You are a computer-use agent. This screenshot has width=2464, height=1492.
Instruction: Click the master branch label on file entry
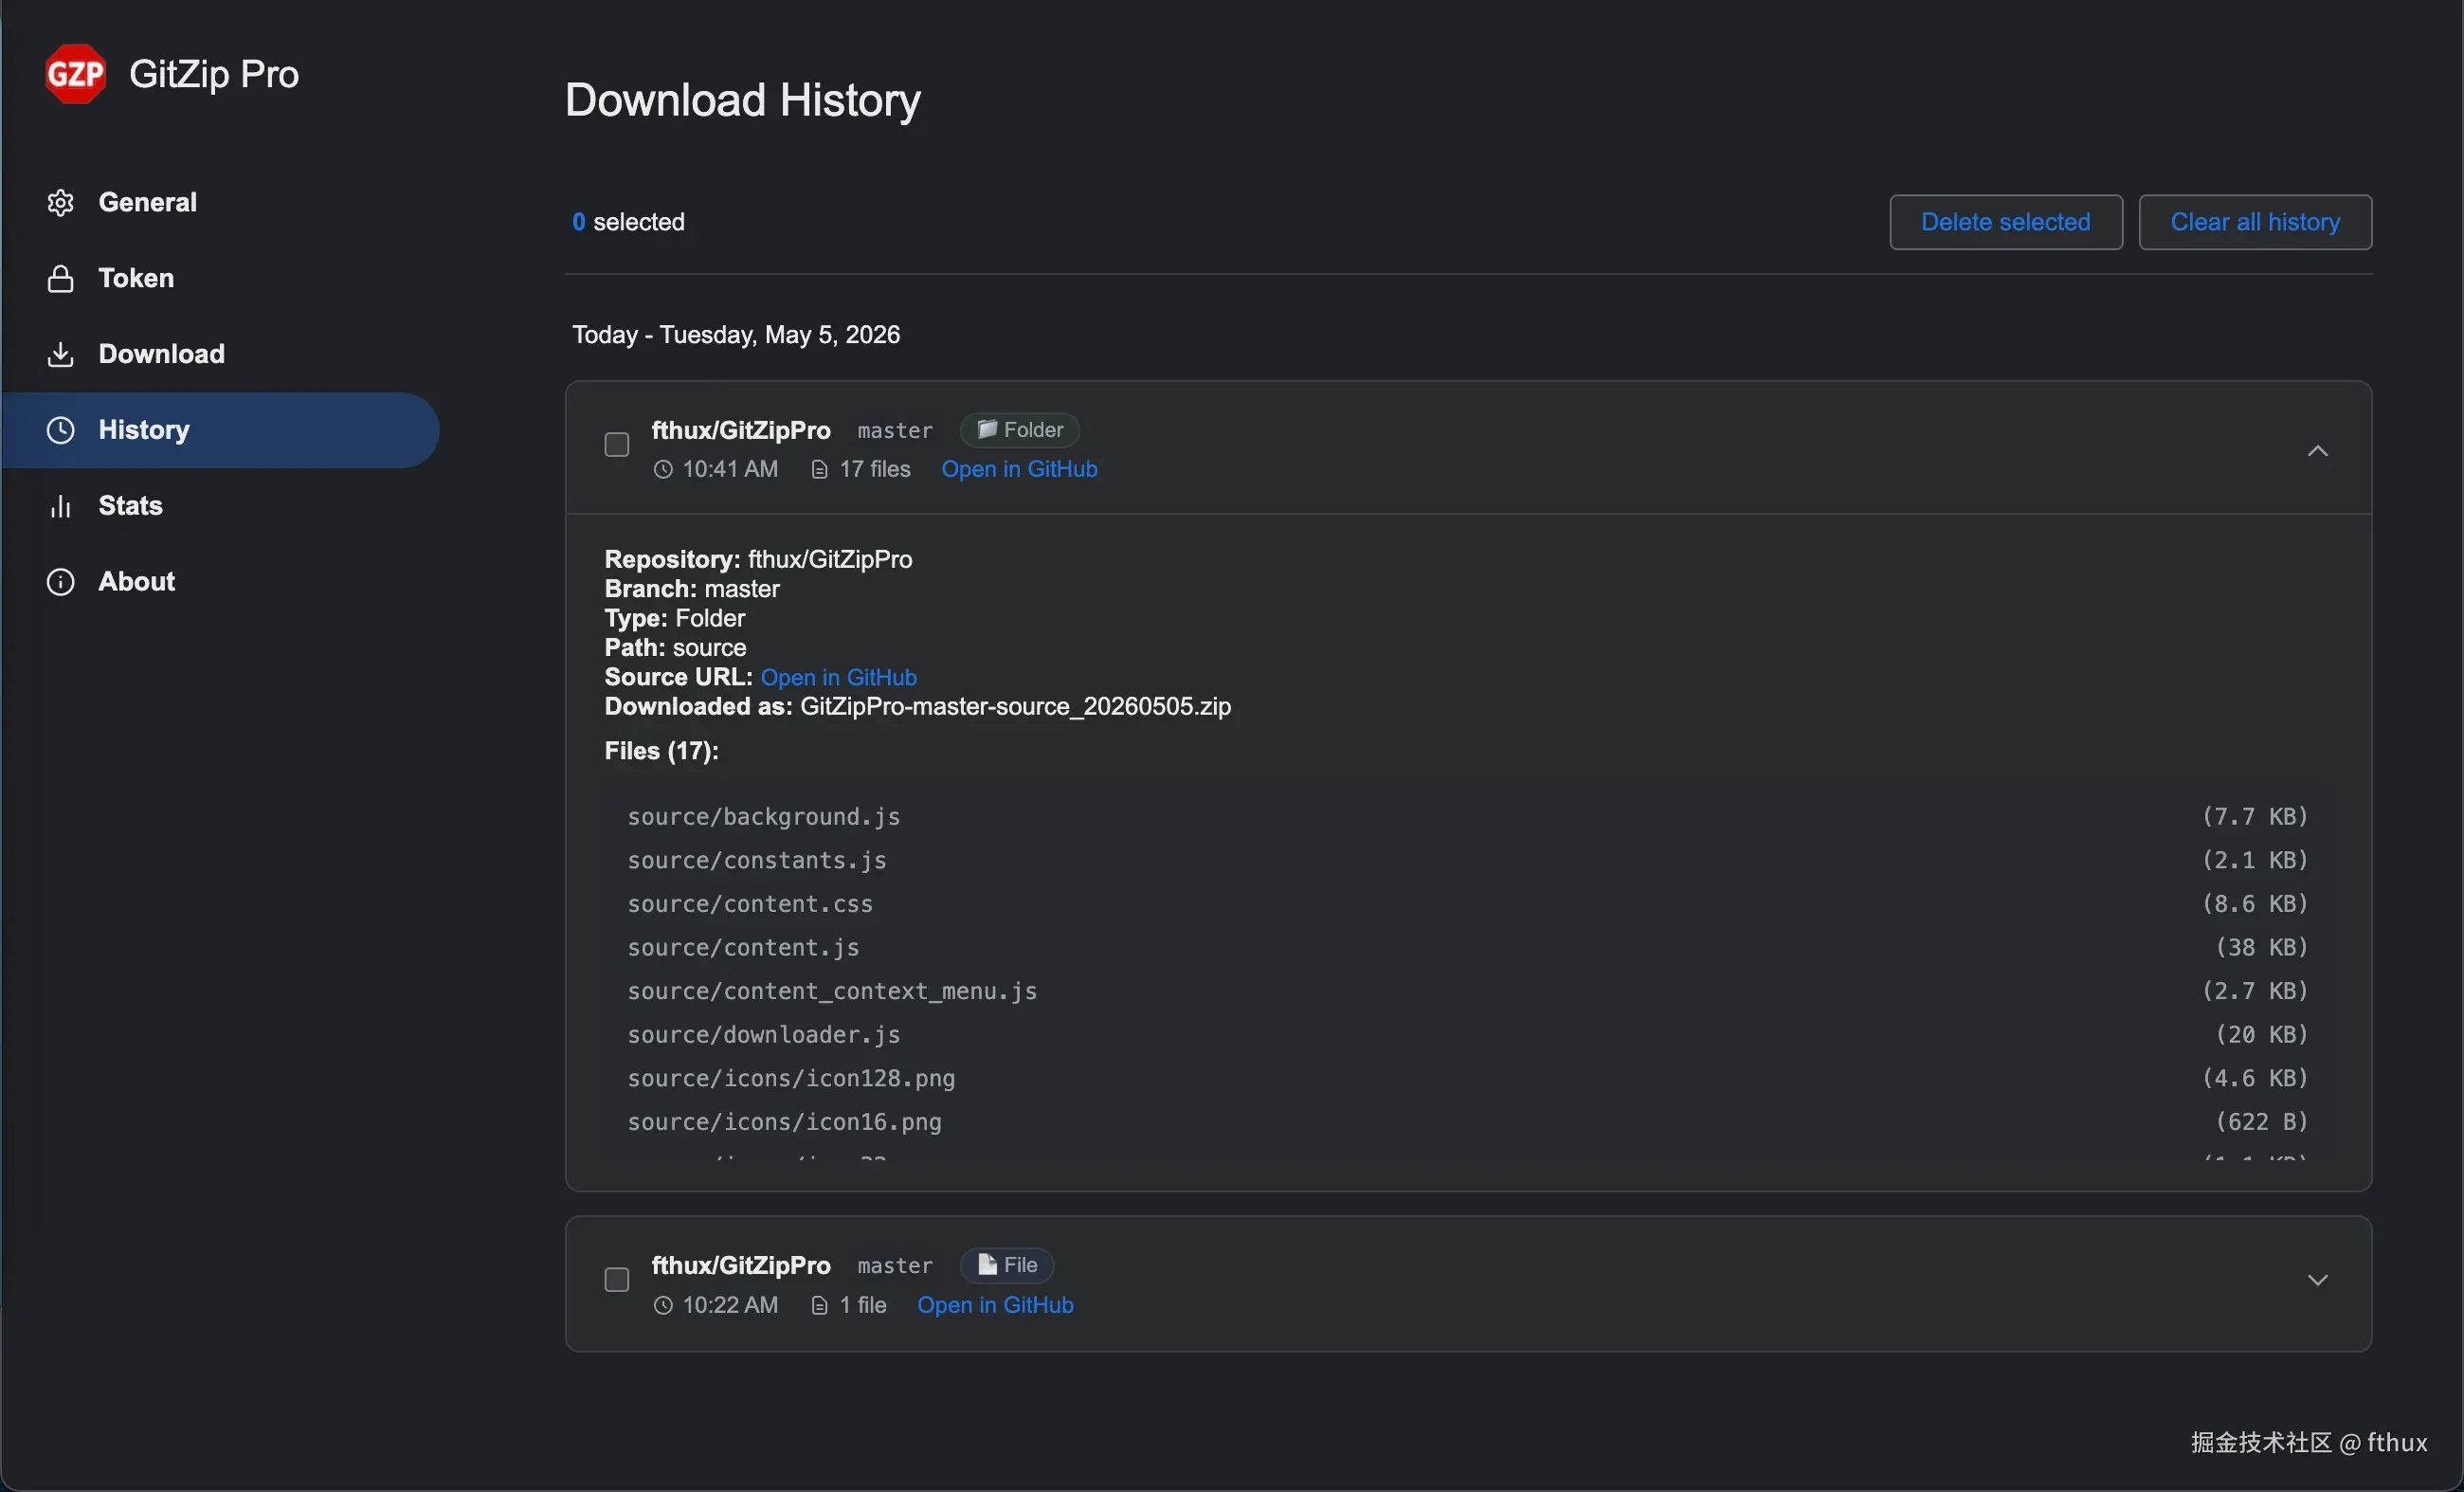(895, 1266)
